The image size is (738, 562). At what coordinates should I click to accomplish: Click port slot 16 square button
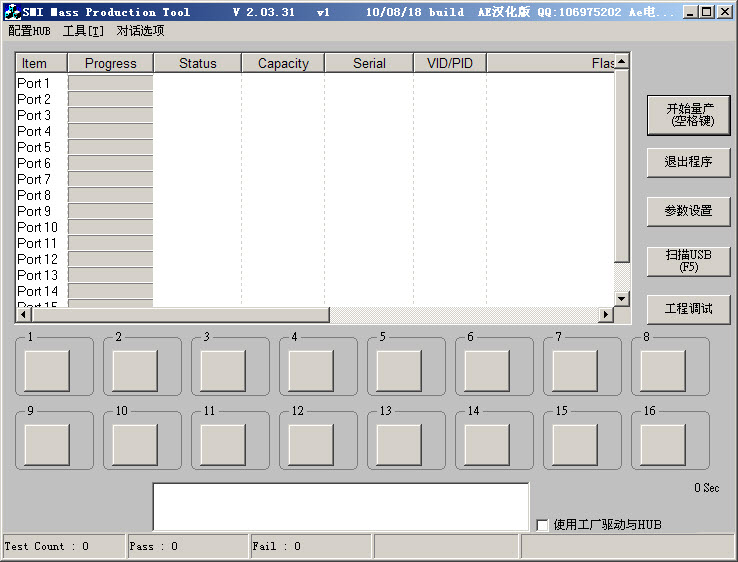(x=663, y=444)
